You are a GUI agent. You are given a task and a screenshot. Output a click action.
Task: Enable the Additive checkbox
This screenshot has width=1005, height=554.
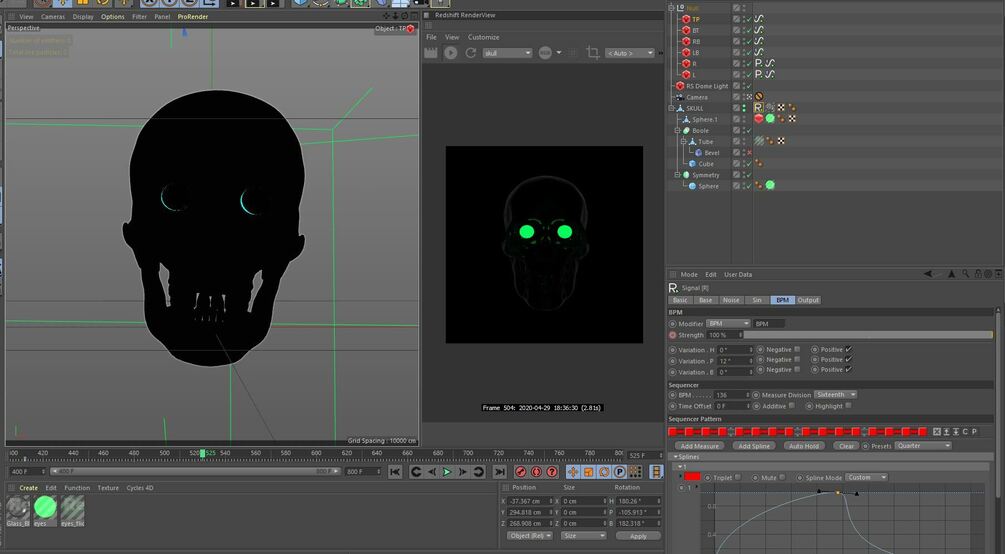(792, 406)
